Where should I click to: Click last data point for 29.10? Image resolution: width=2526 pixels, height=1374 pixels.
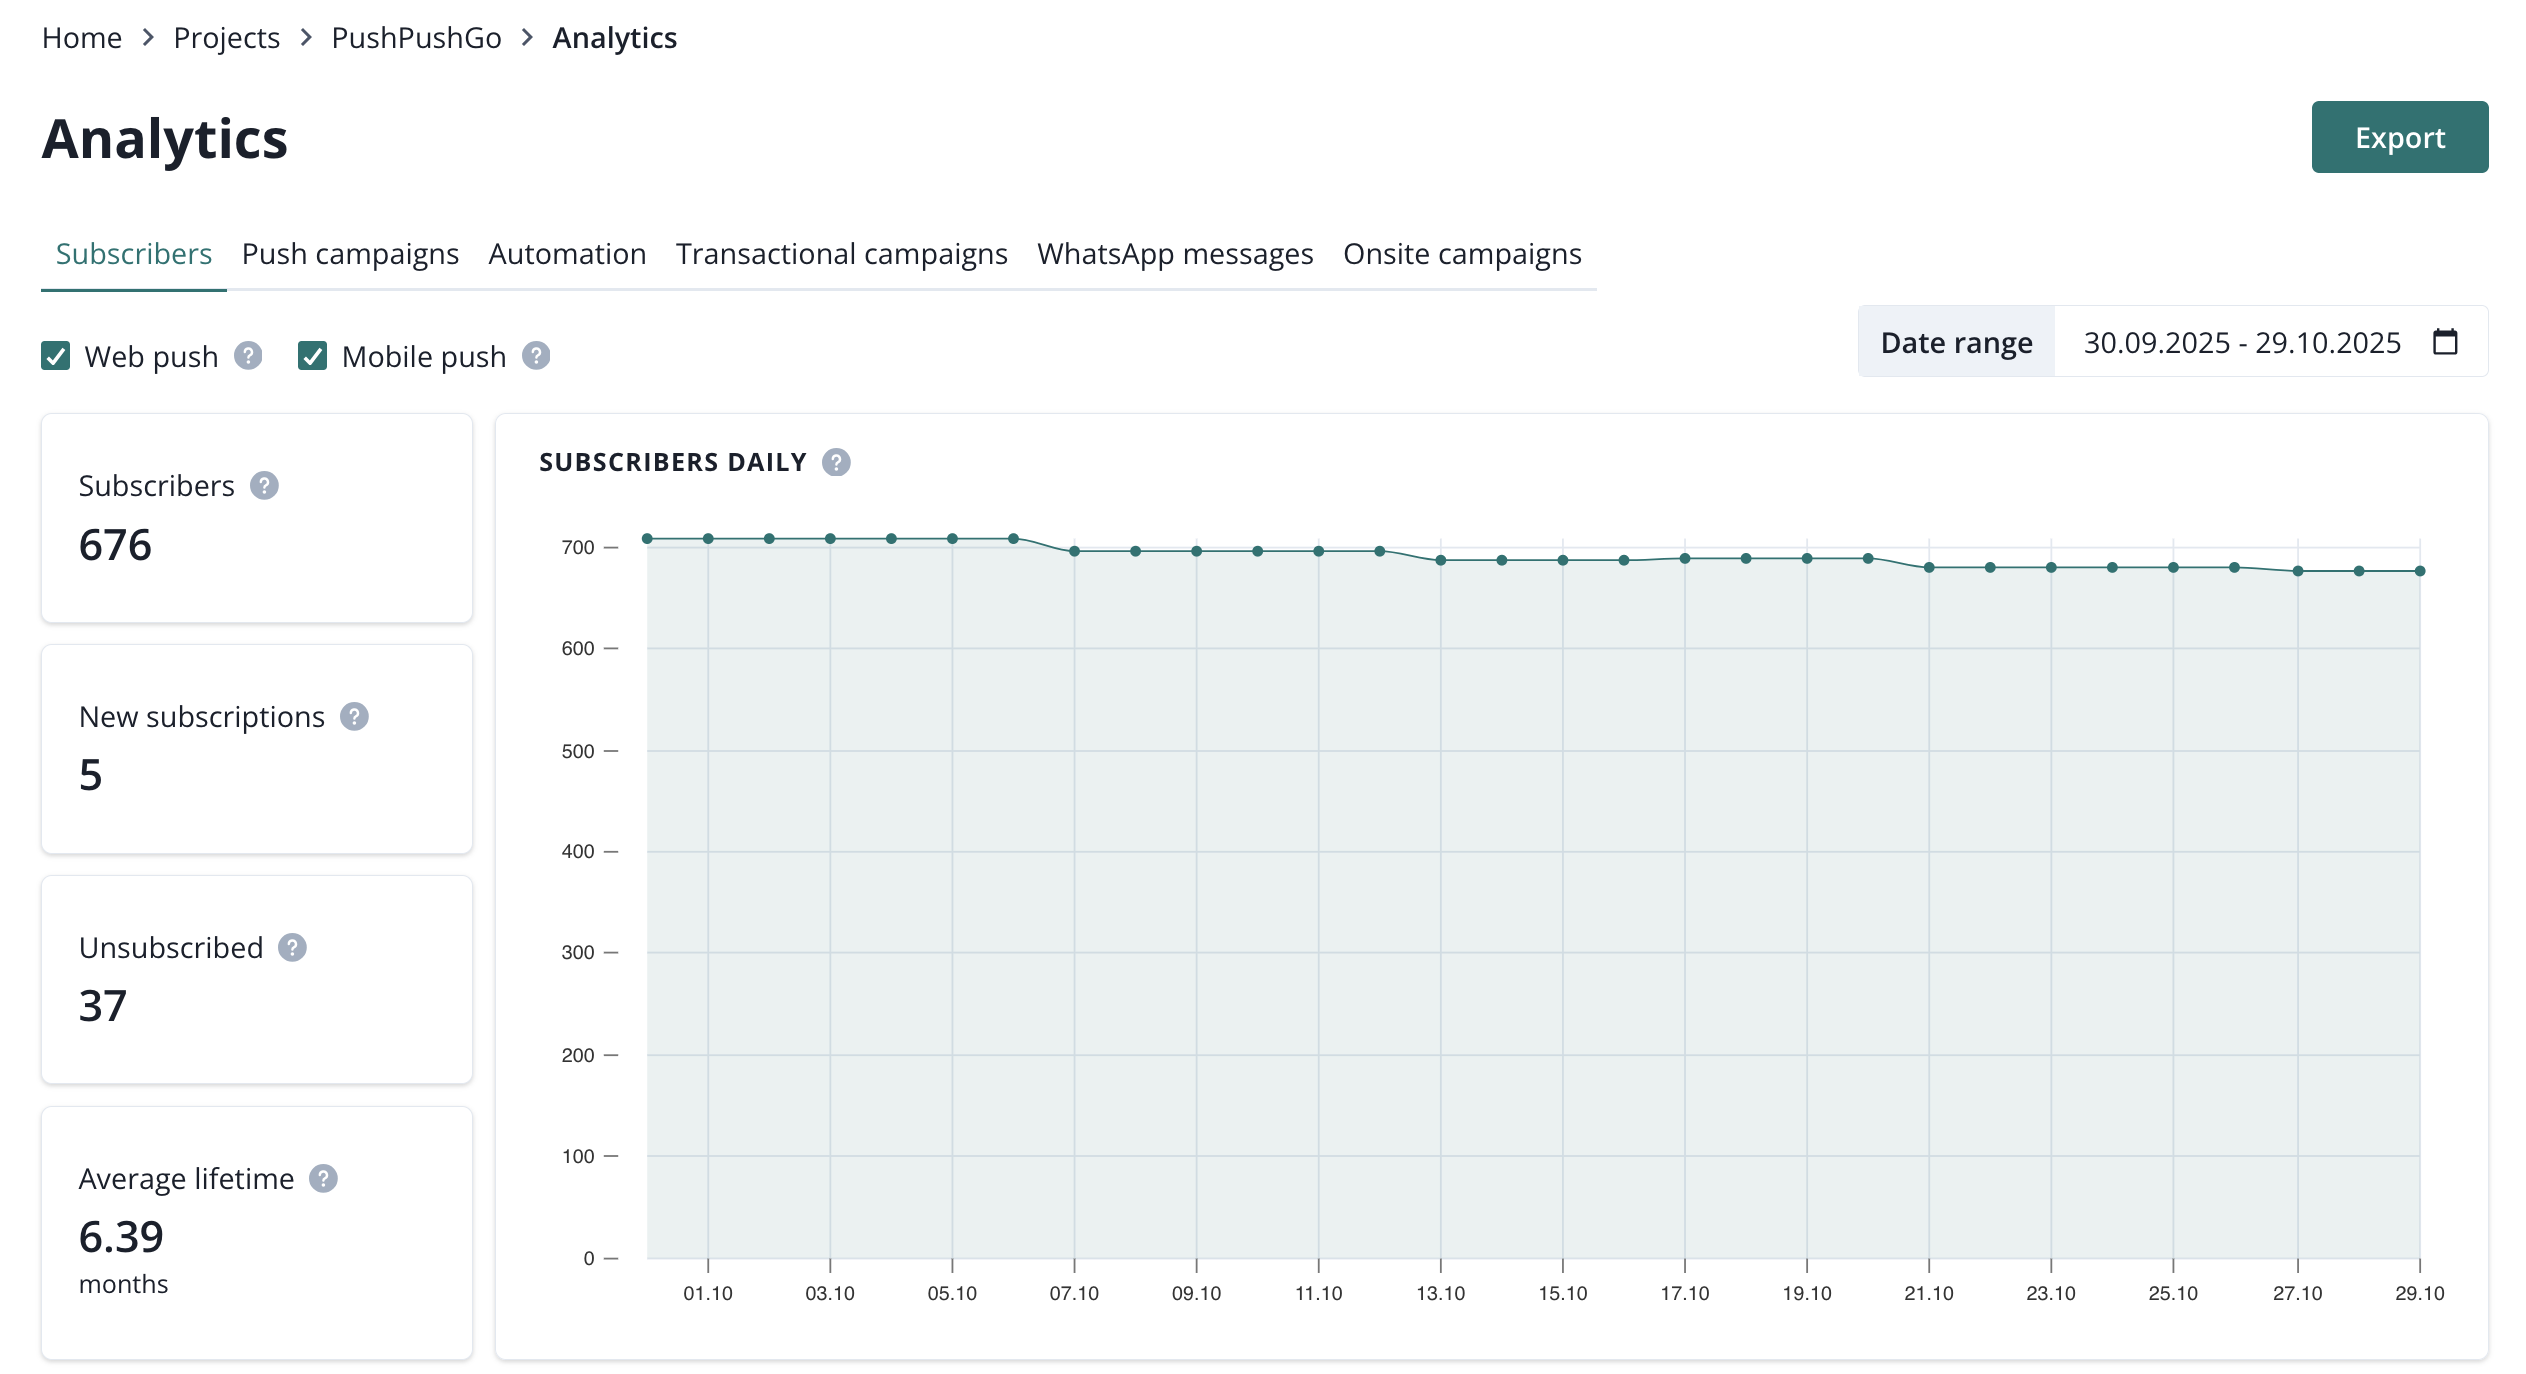pos(2419,571)
